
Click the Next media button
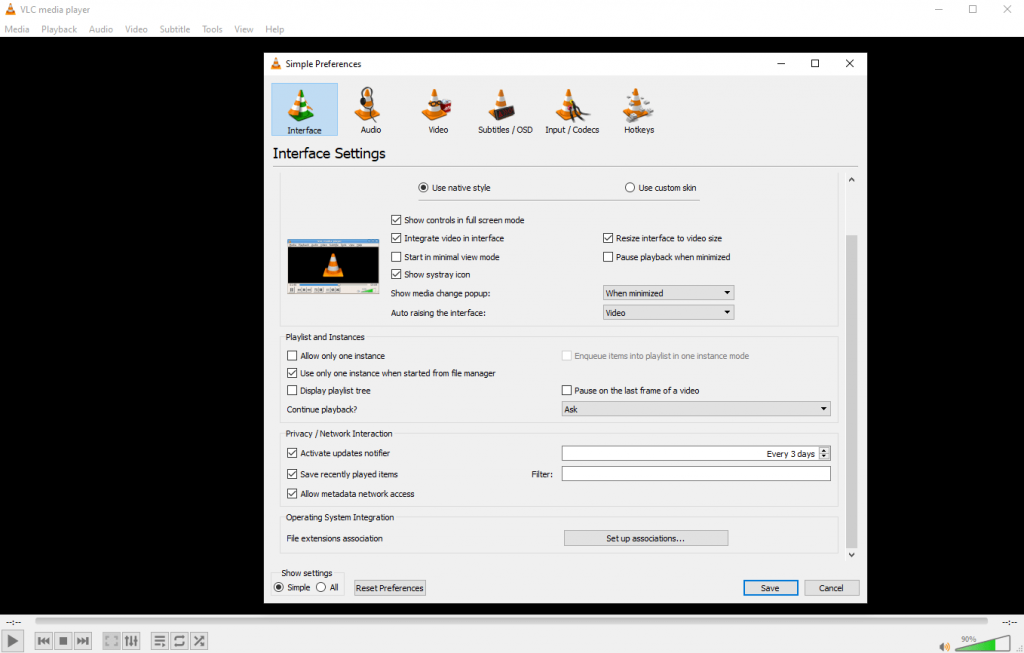[83, 641]
